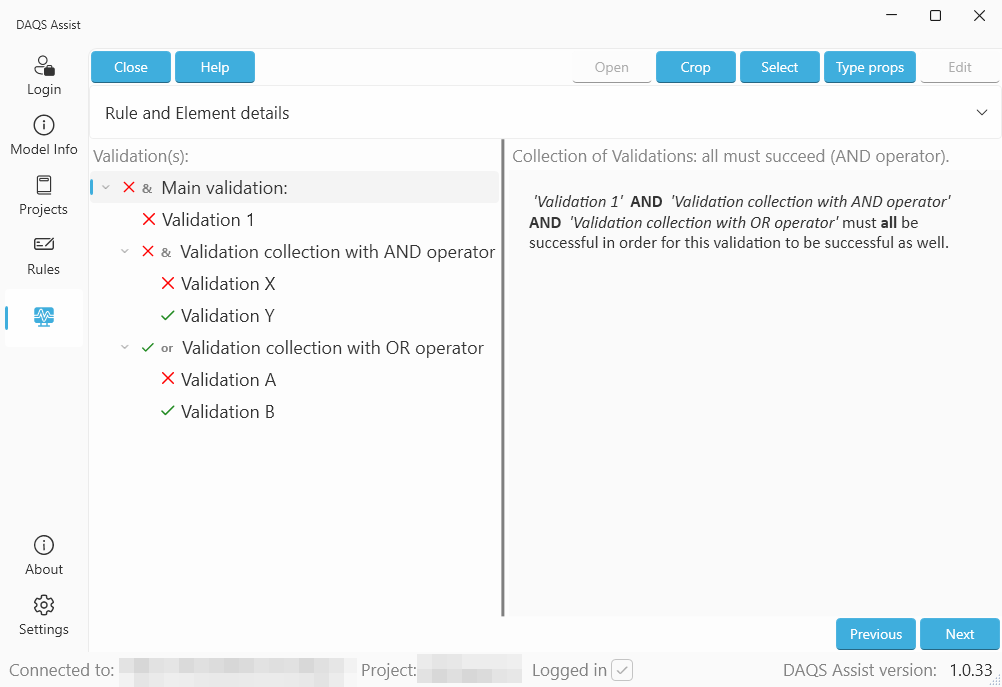Click the Next button
The width and height of the screenshot is (1002, 687).
[x=959, y=633]
